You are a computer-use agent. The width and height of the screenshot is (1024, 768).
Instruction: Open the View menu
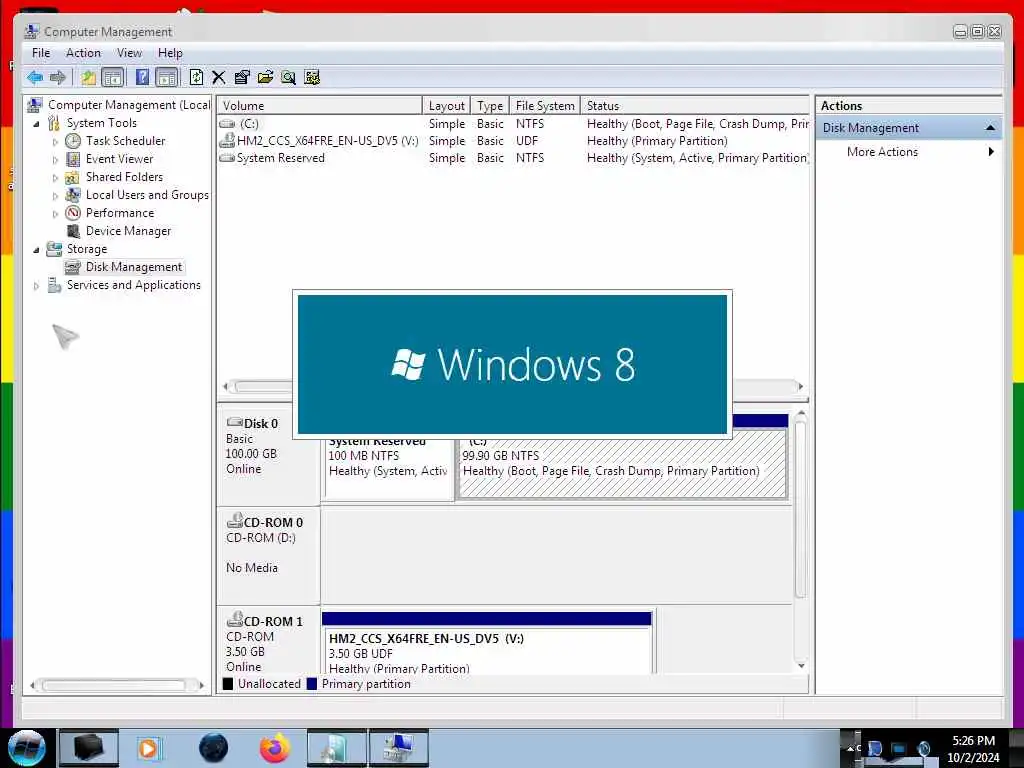[x=129, y=53]
